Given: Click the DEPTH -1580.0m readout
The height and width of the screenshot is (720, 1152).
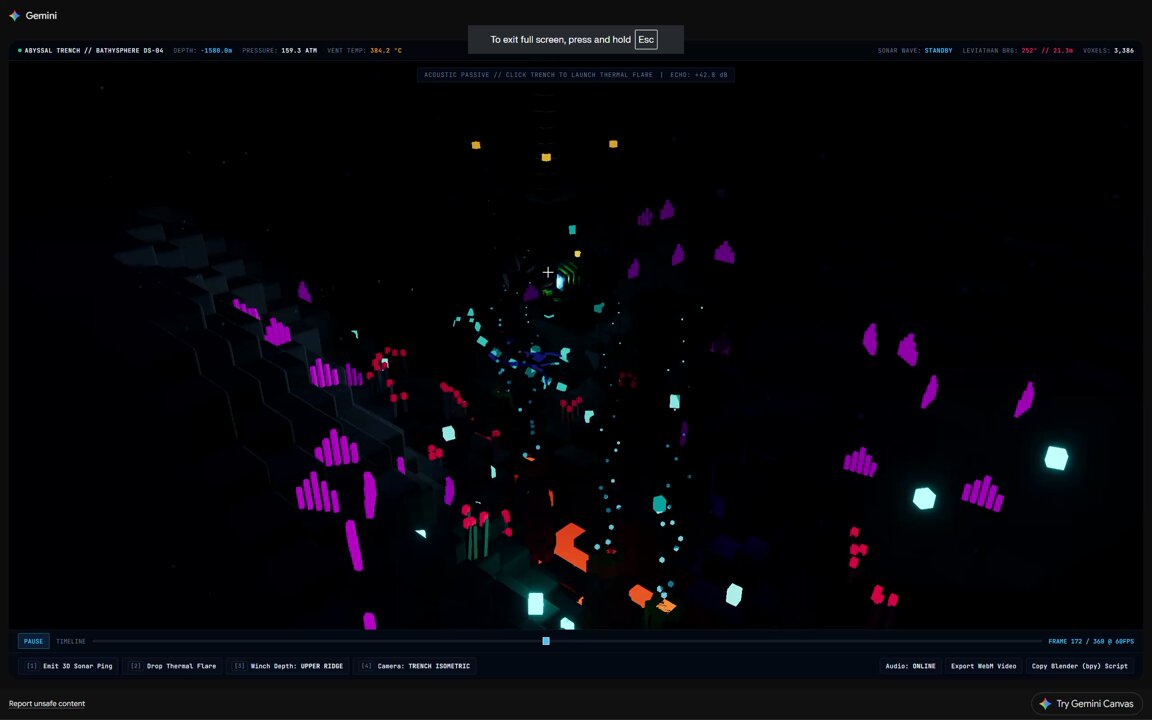Looking at the screenshot, I should point(203,51).
